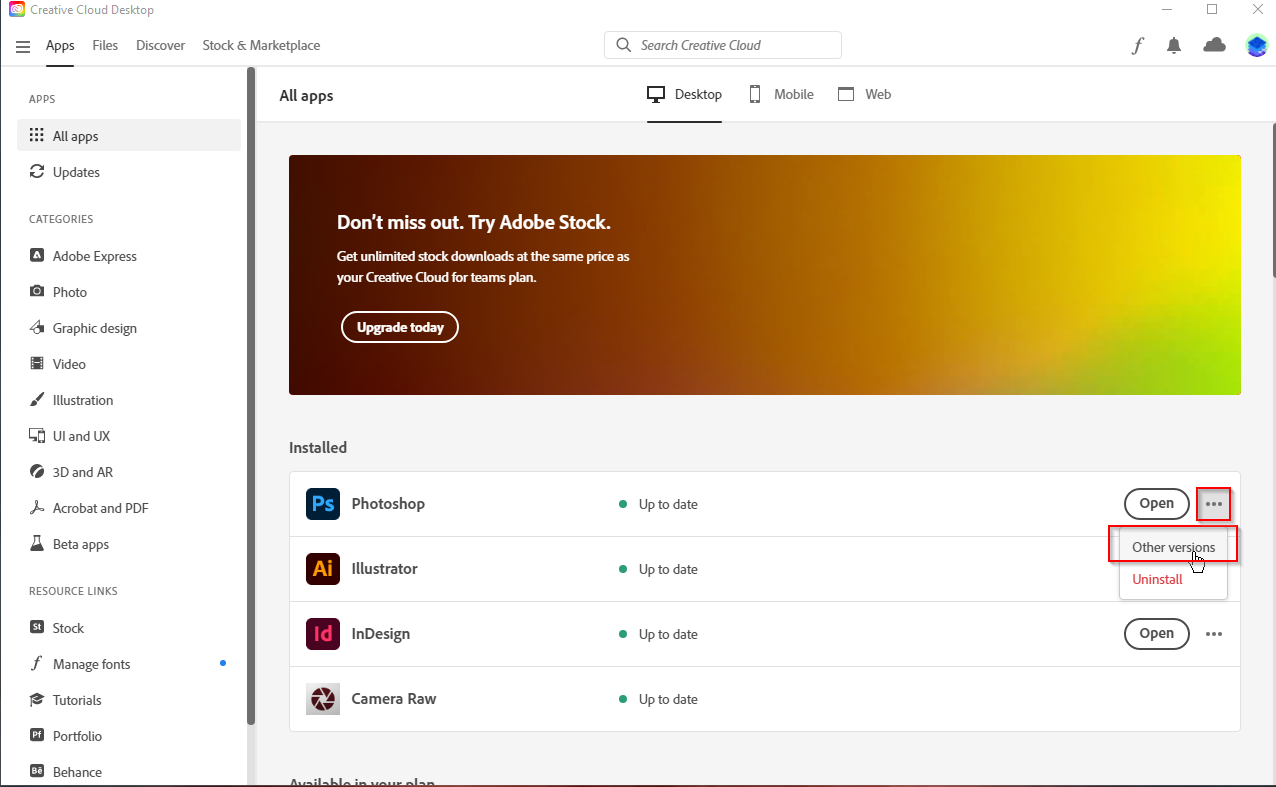The width and height of the screenshot is (1276, 787).
Task: Click the Photoshop app icon
Action: [x=323, y=504]
